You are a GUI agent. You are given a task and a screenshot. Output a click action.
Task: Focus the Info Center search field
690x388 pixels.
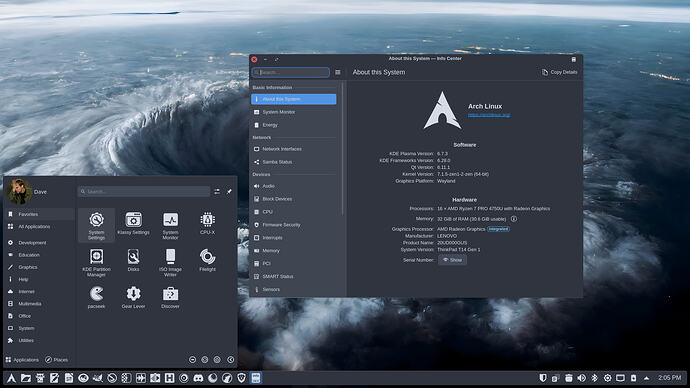[x=291, y=72]
